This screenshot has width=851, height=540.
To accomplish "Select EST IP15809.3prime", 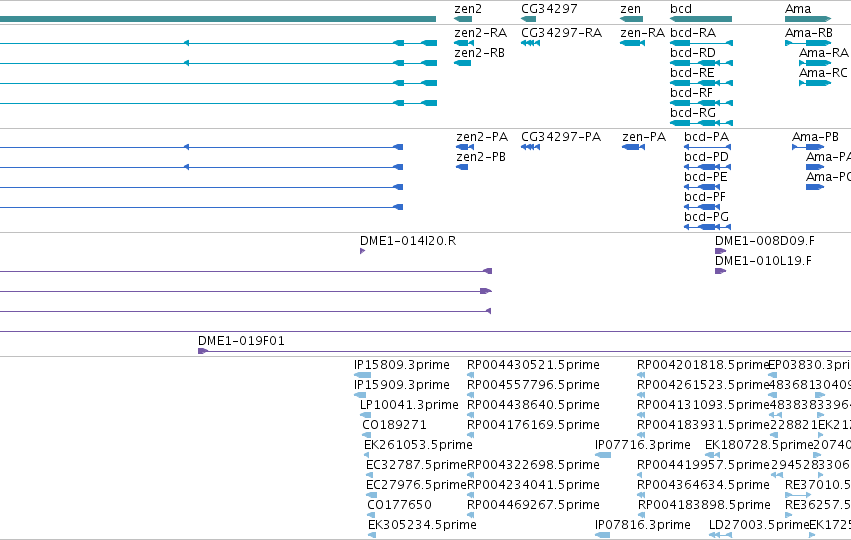I will click(363, 375).
